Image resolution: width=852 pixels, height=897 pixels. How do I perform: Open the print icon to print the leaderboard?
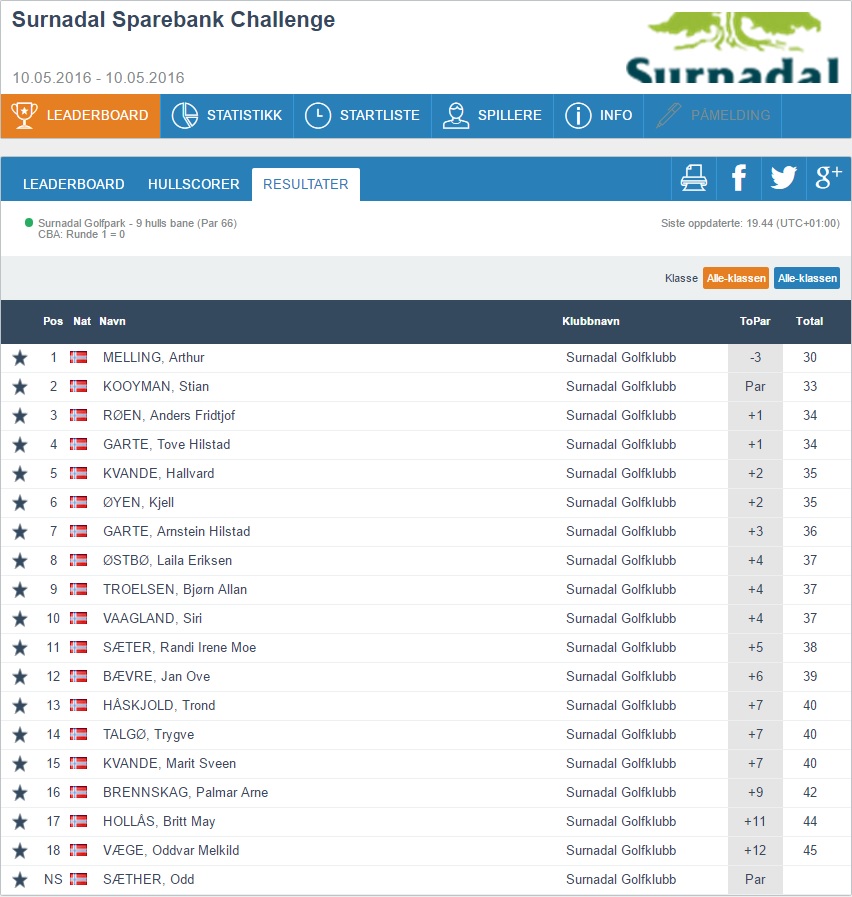[693, 178]
